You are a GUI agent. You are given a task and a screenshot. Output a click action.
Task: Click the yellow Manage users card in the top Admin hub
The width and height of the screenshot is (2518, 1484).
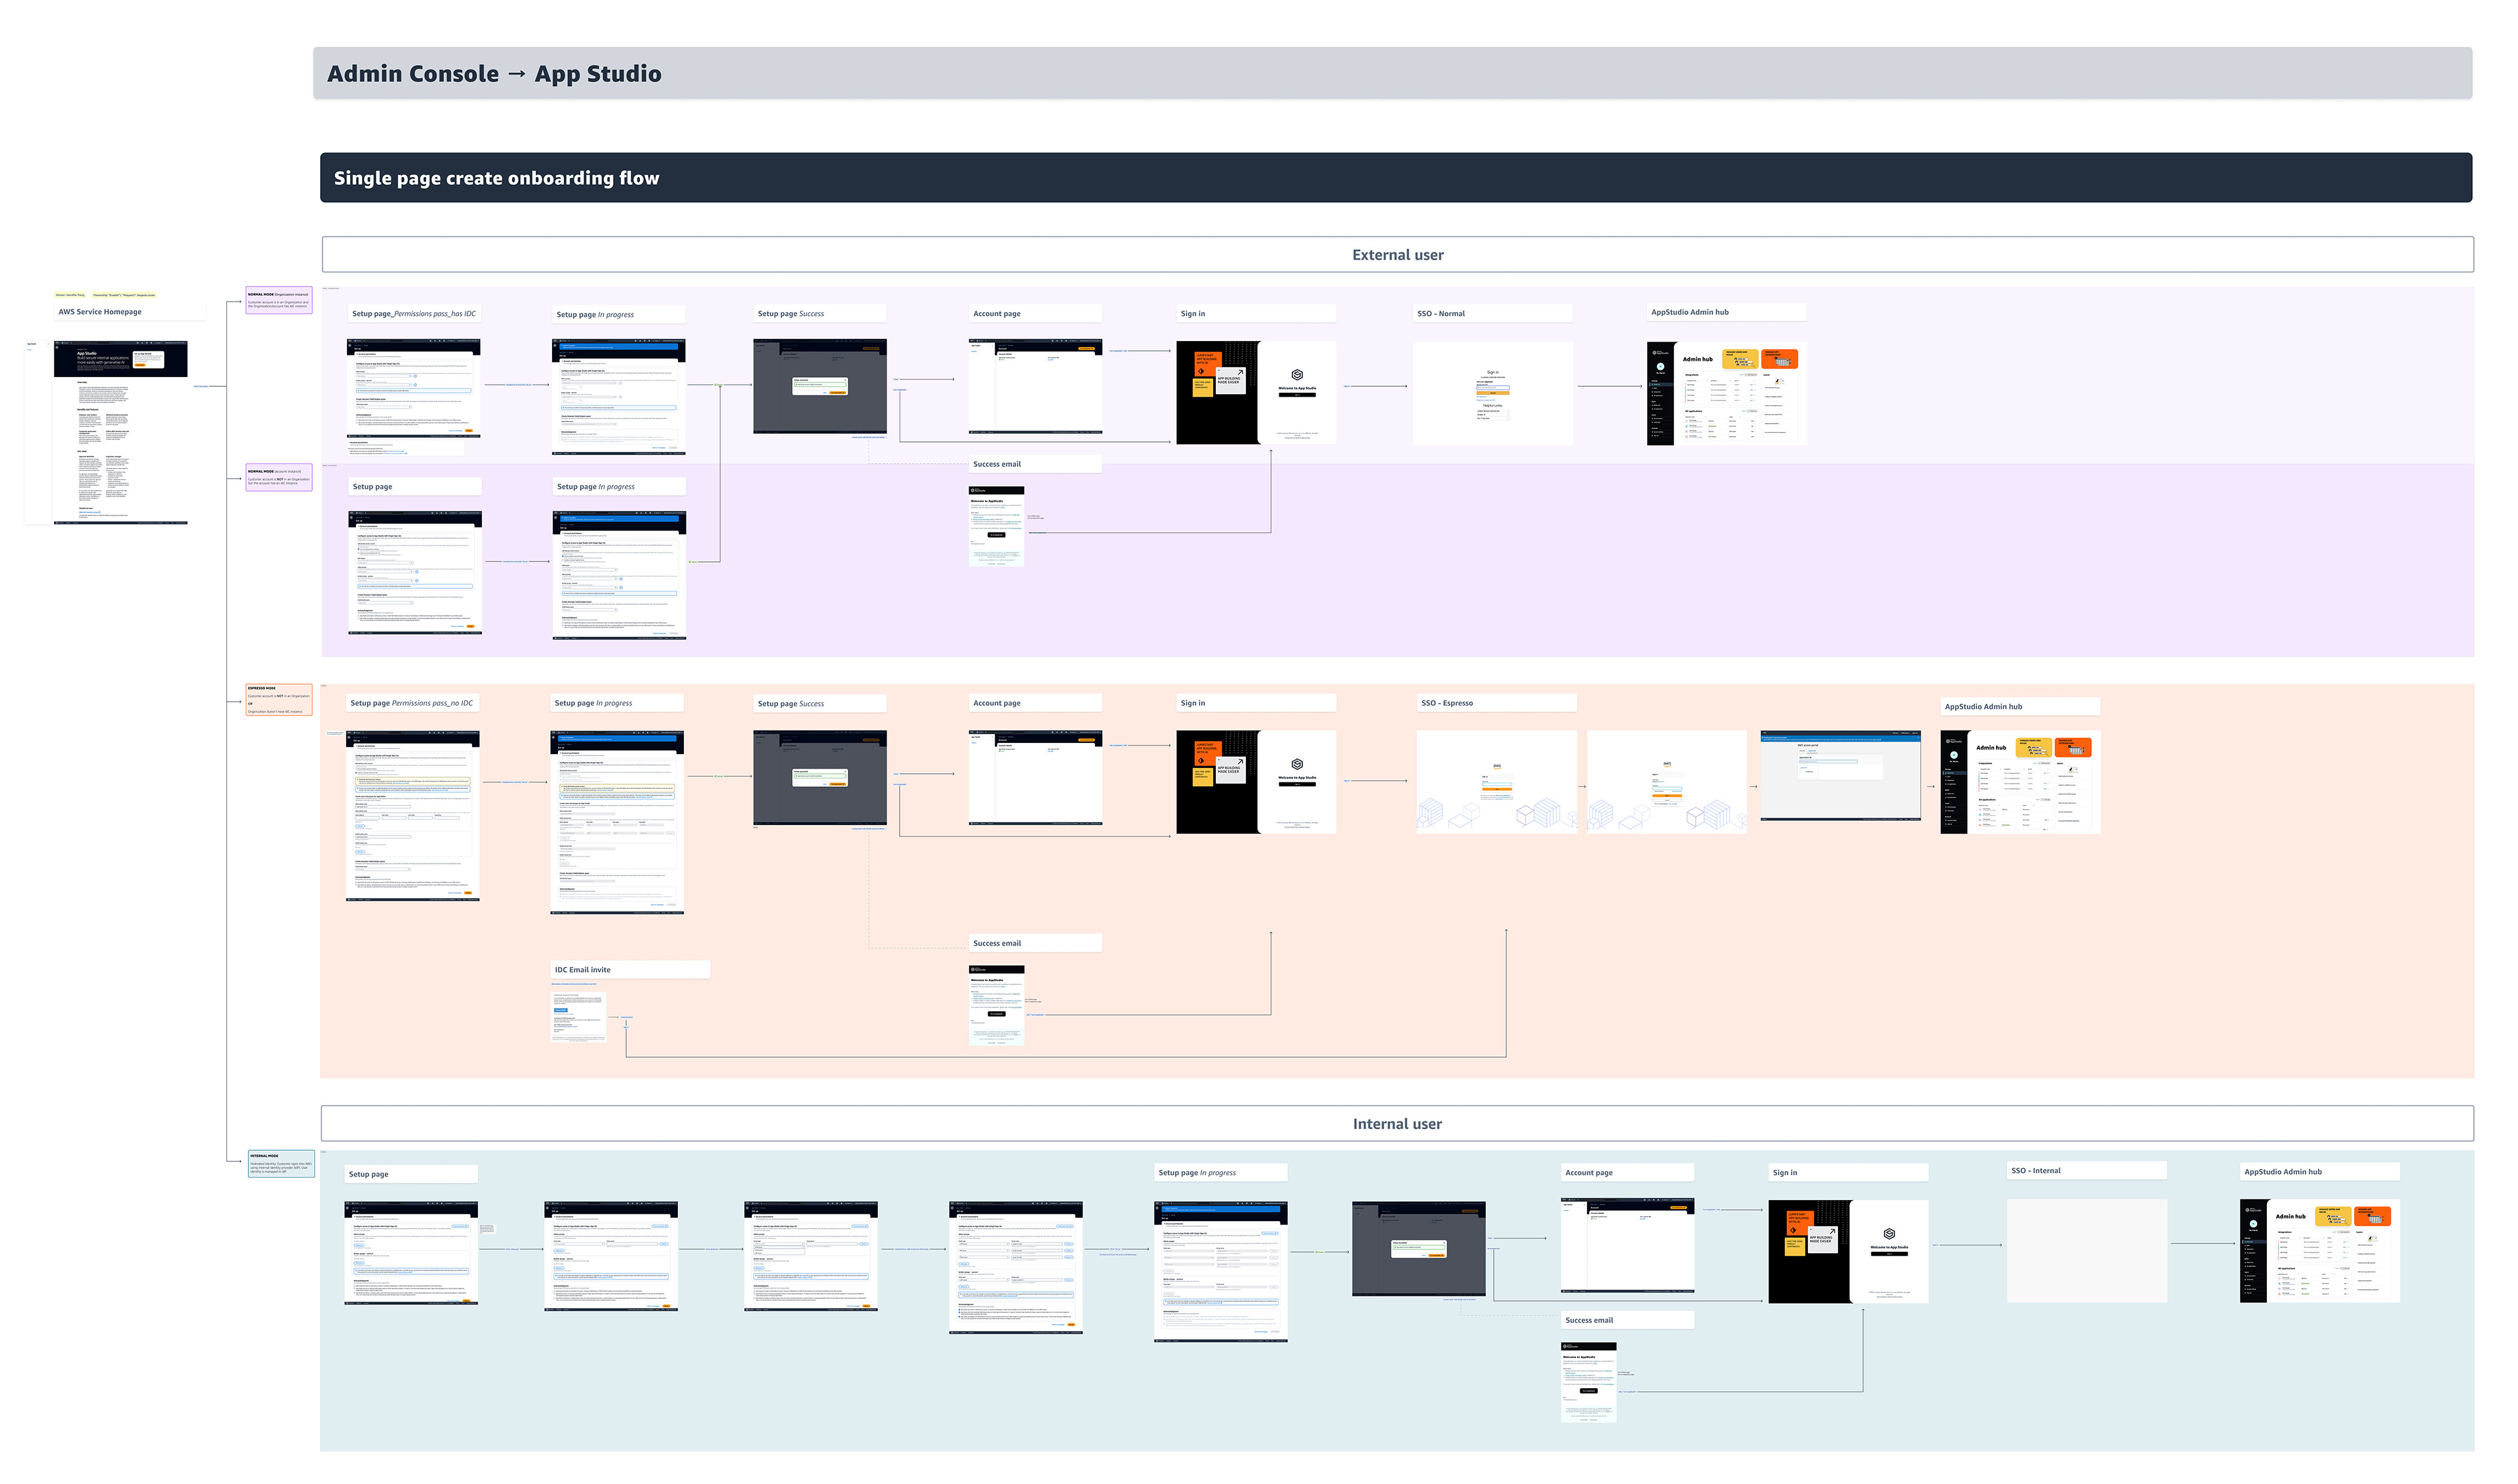1740,358
